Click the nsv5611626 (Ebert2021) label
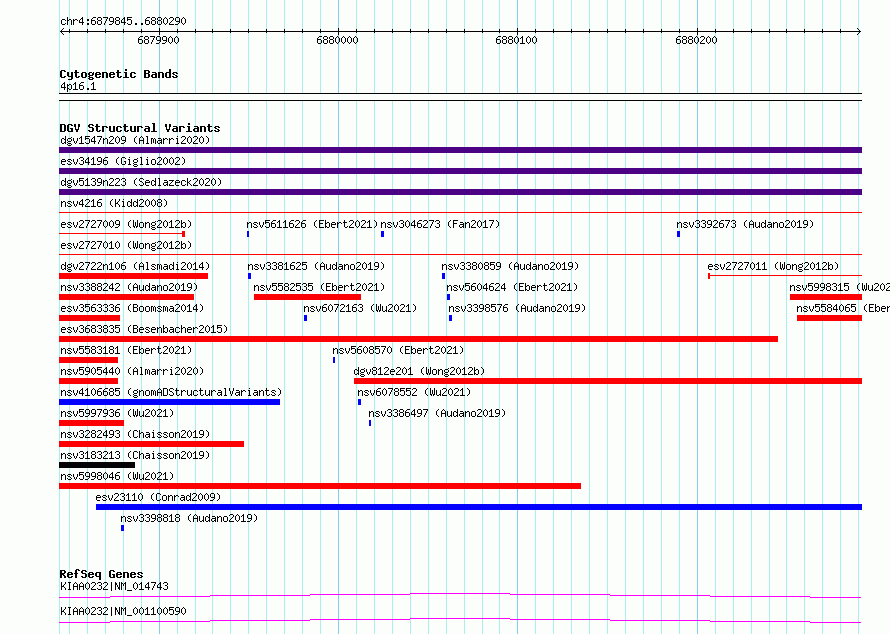 tap(312, 224)
